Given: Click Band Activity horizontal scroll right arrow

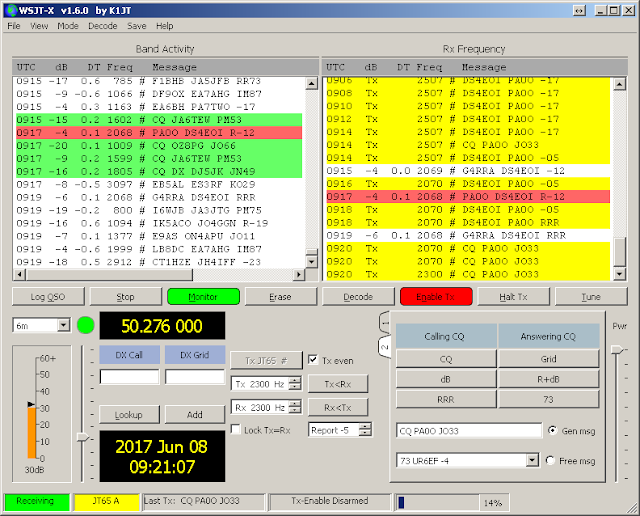Looking at the screenshot, I should click(x=299, y=275).
